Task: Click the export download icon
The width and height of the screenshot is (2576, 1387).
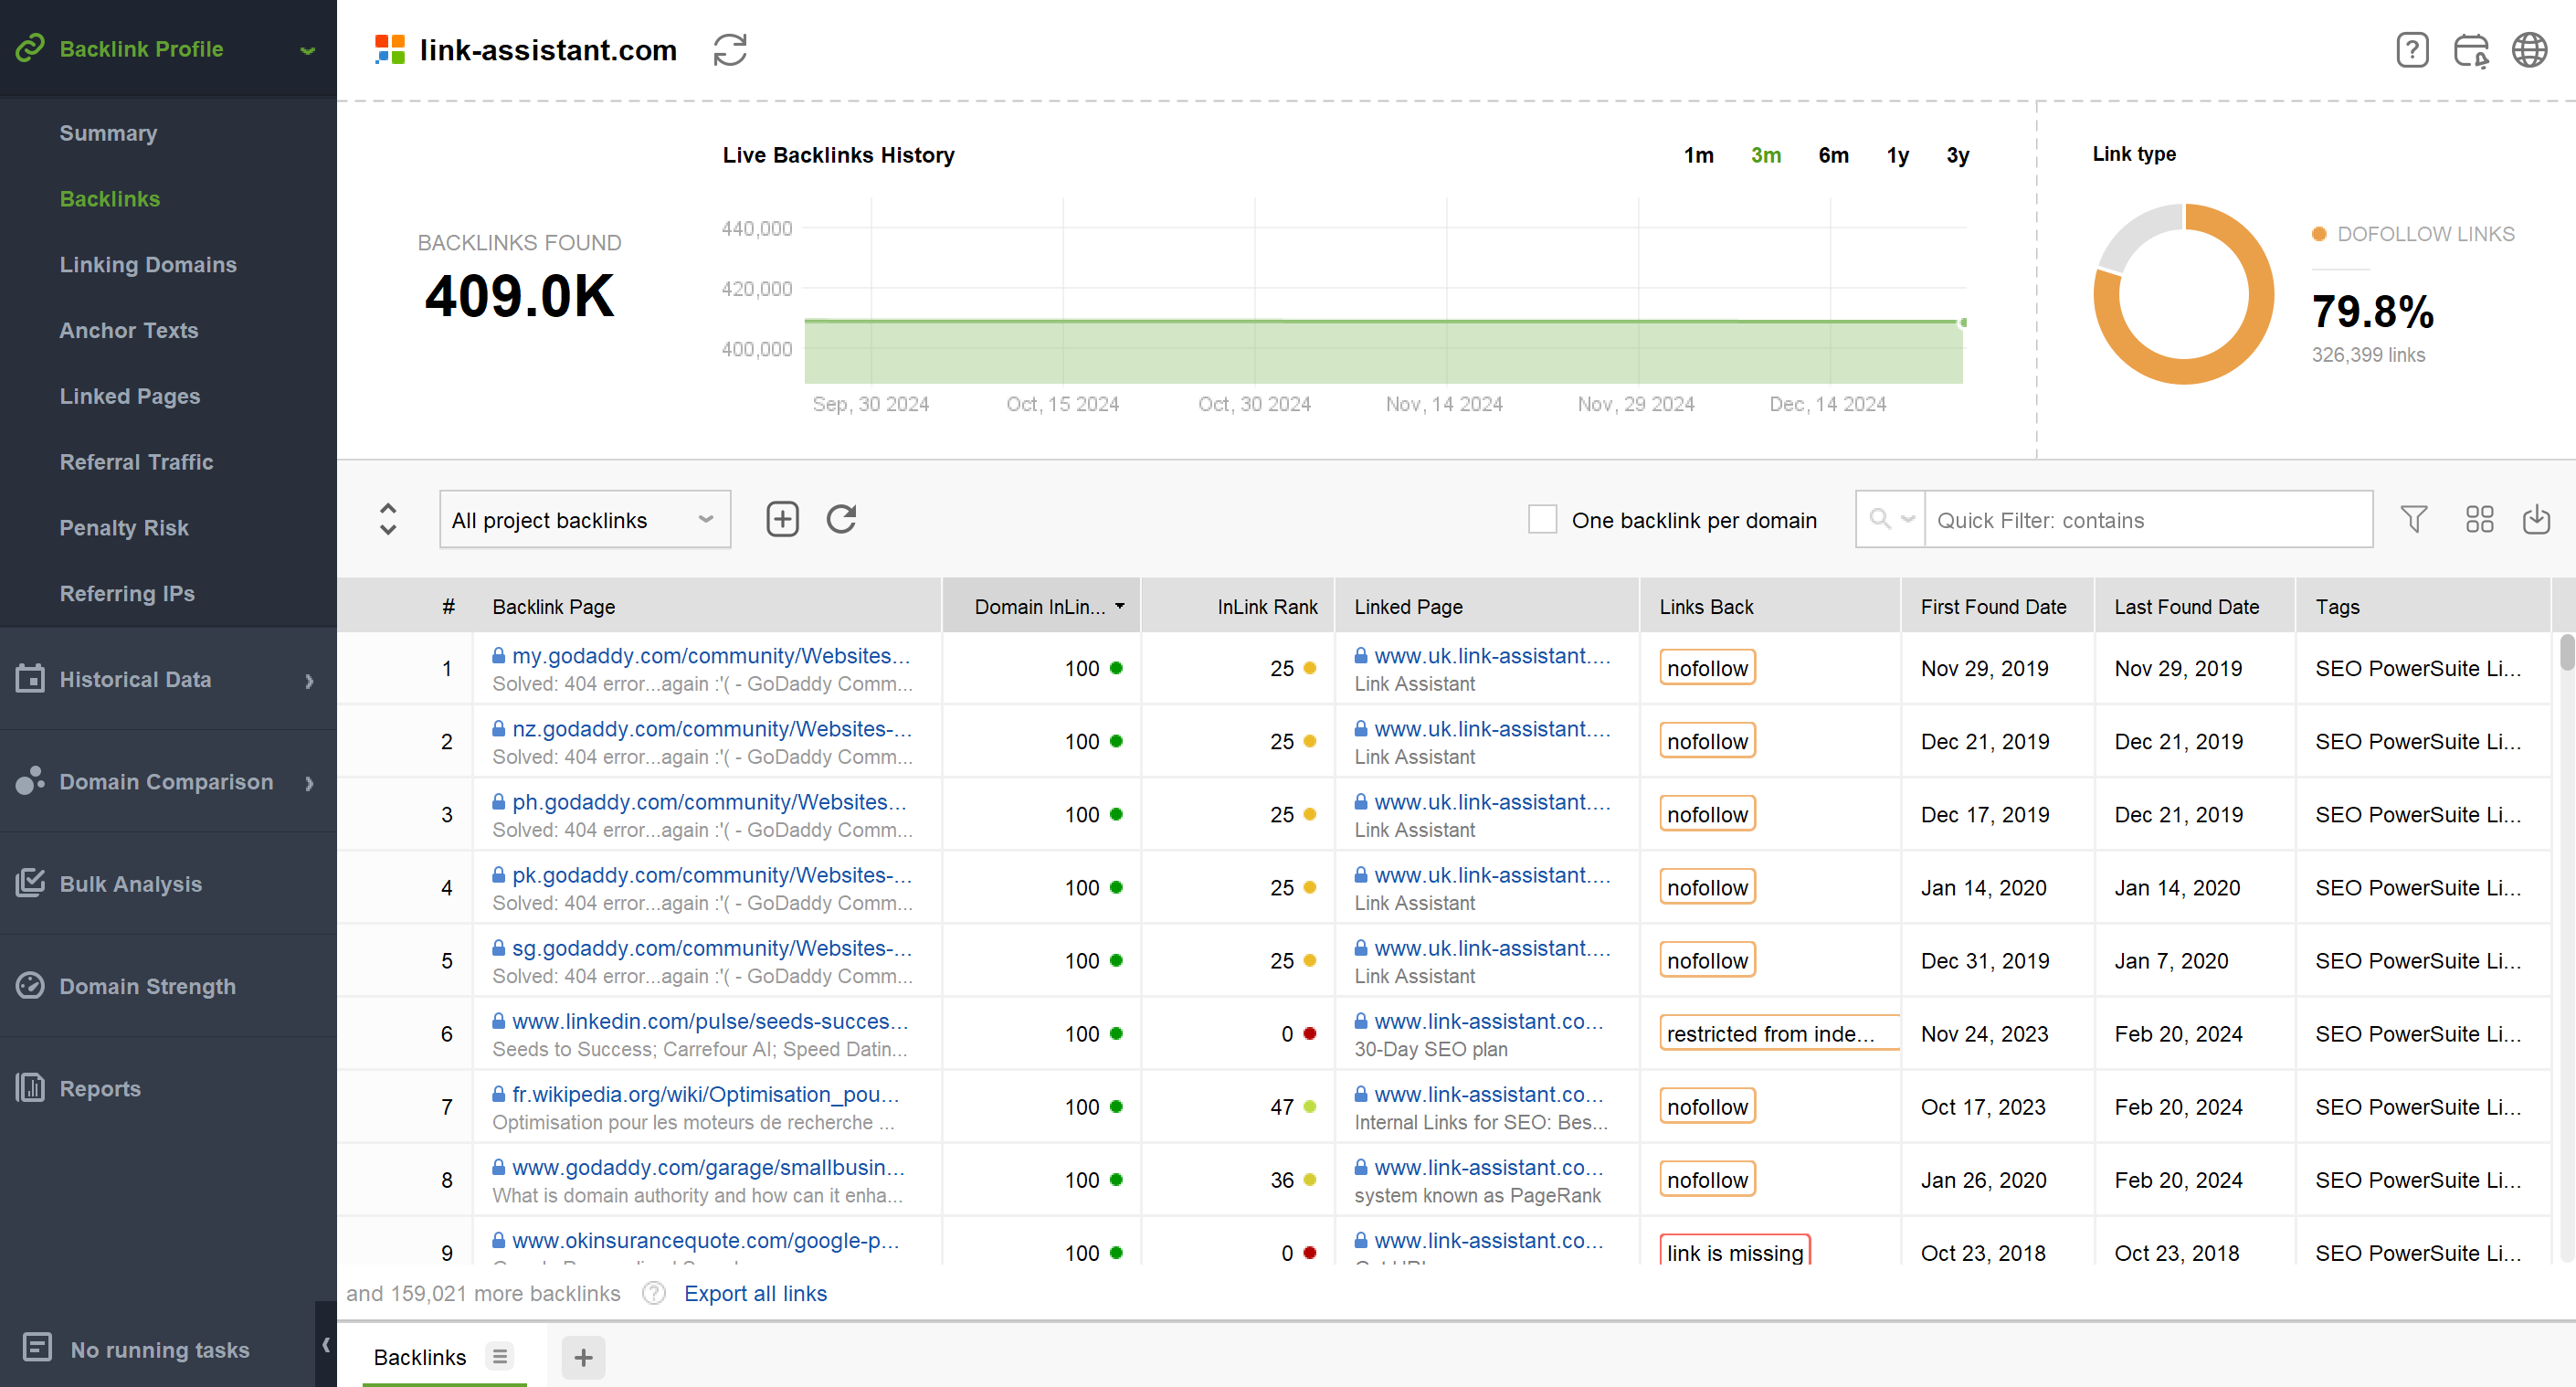Action: 2536,519
